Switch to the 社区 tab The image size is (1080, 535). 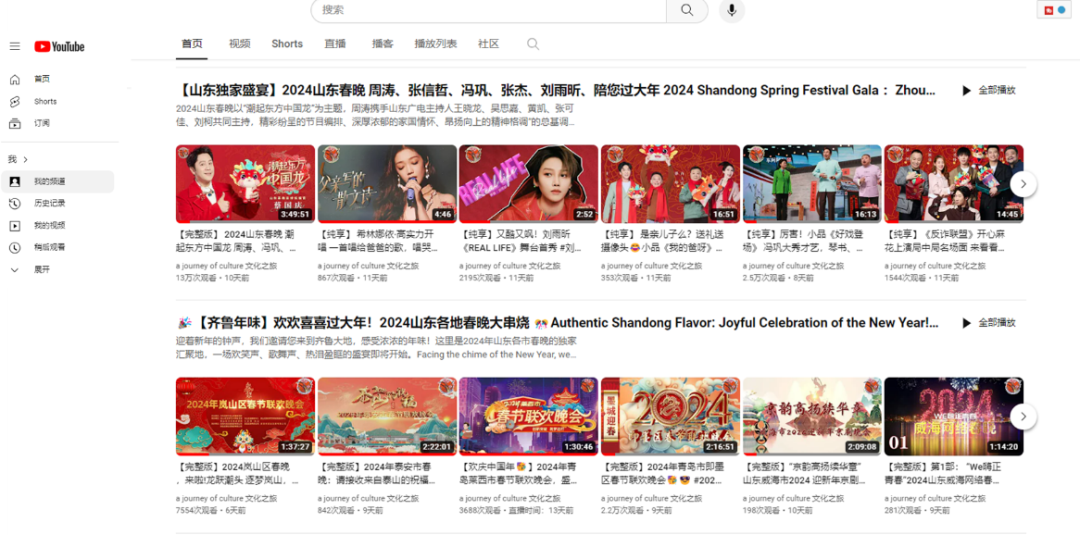488,43
